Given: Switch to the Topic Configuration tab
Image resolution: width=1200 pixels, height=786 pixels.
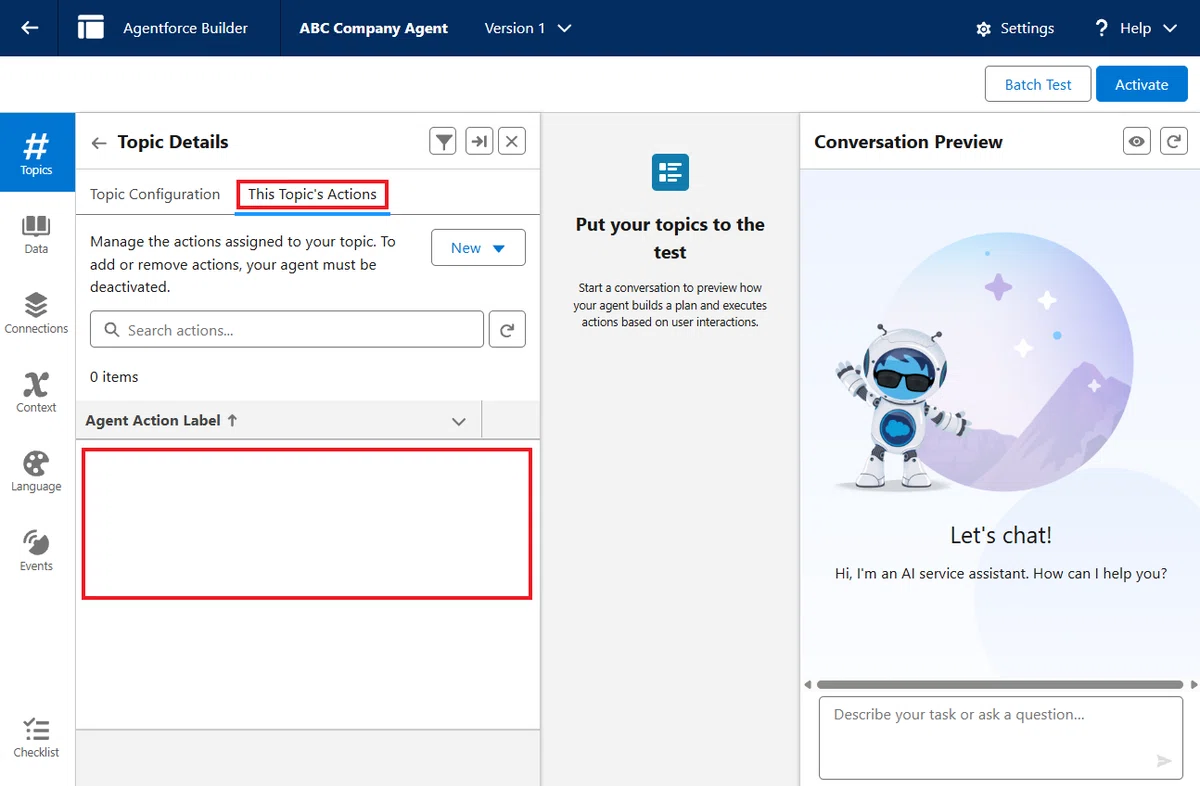Looking at the screenshot, I should point(155,194).
